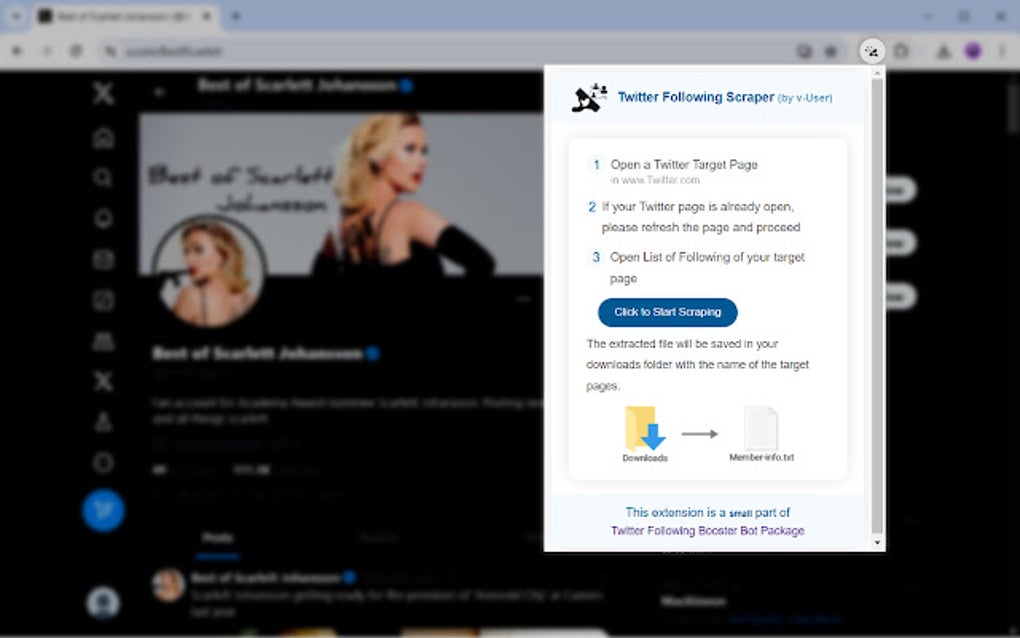Open the Home feed icon in sidebar
Screen dimensions: 1020x638
(103, 138)
